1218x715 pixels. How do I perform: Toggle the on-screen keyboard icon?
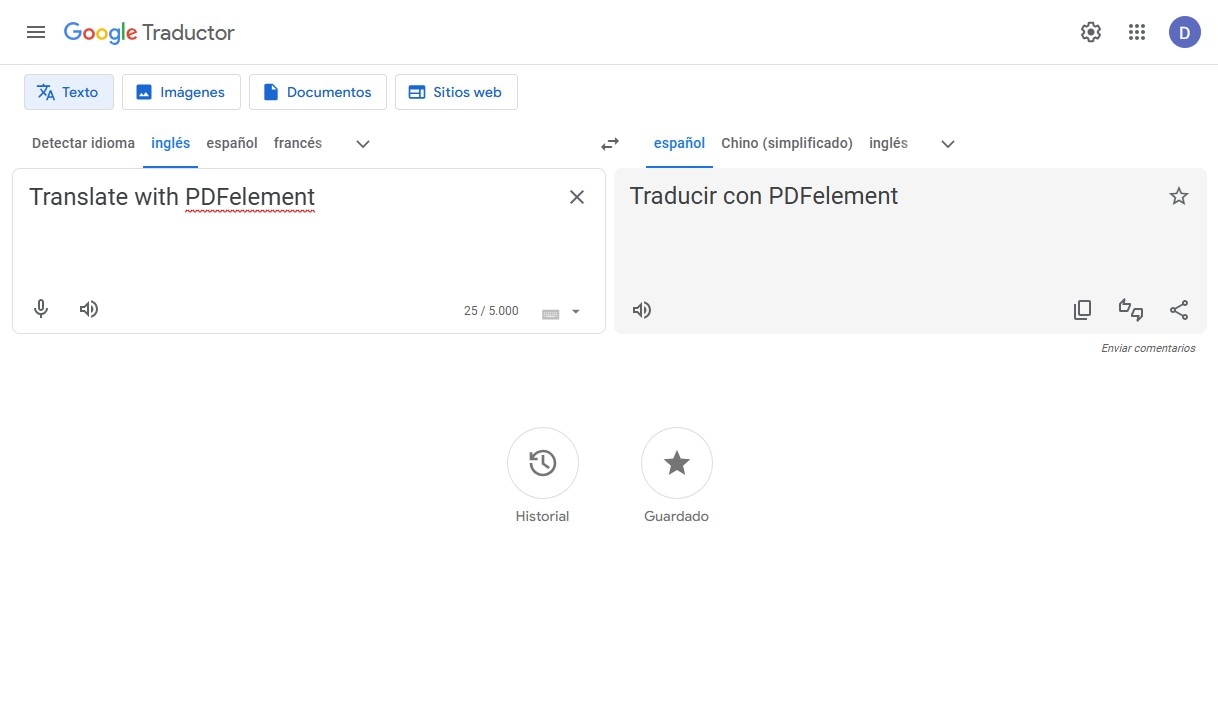point(550,313)
